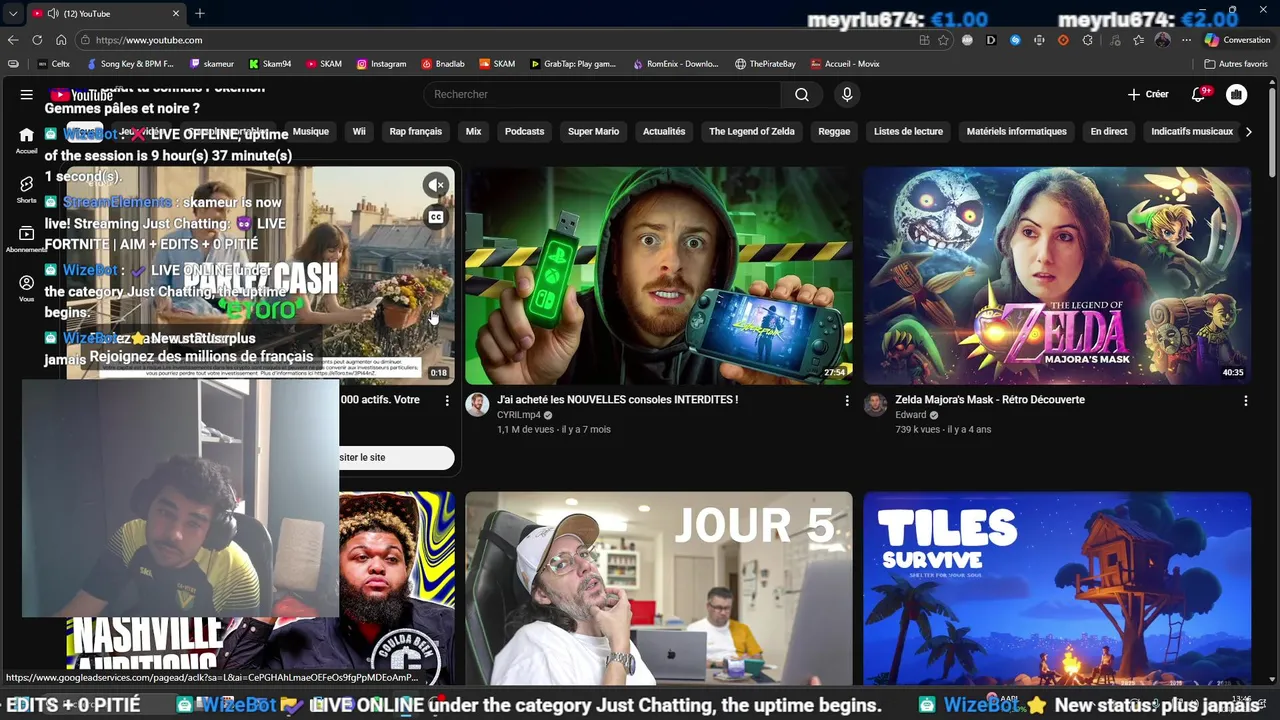Select the Mix filter chip

tap(473, 131)
